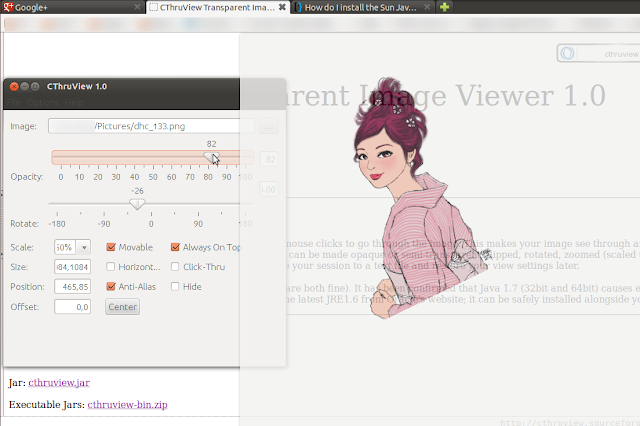The width and height of the screenshot is (640, 426).
Task: Click the 90 tick label on the Rotate scale
Action: click(x=198, y=224)
